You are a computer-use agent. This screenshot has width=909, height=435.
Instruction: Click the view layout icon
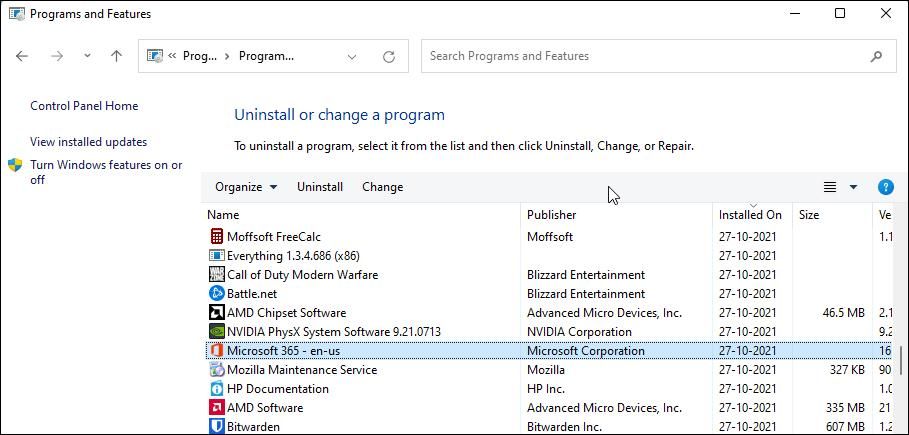pyautogui.click(x=830, y=187)
